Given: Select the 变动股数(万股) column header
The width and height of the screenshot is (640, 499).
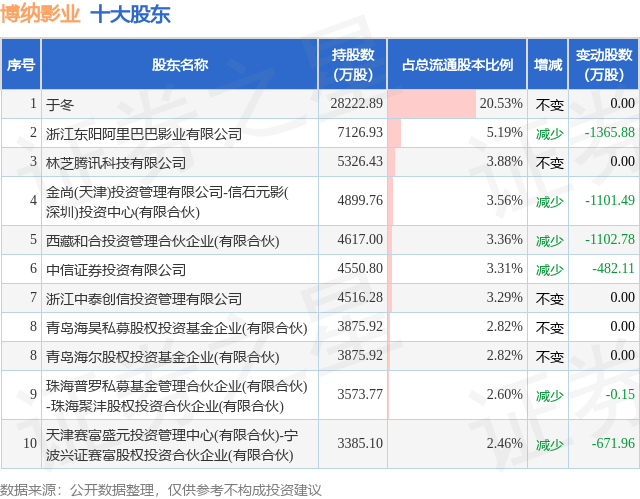Looking at the screenshot, I should pyautogui.click(x=604, y=64).
